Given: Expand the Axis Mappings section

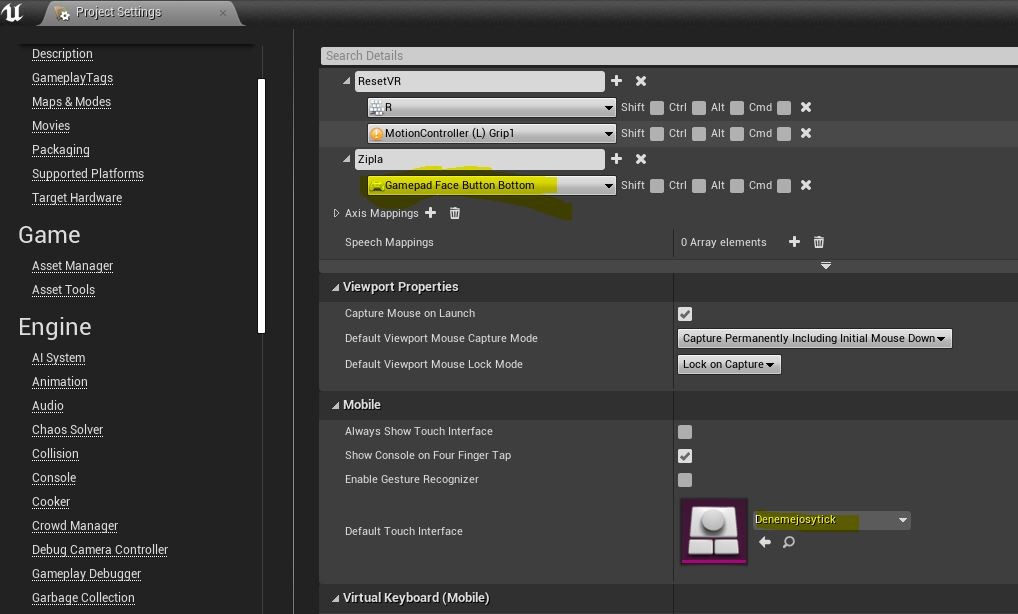Looking at the screenshot, I should pyautogui.click(x=336, y=213).
